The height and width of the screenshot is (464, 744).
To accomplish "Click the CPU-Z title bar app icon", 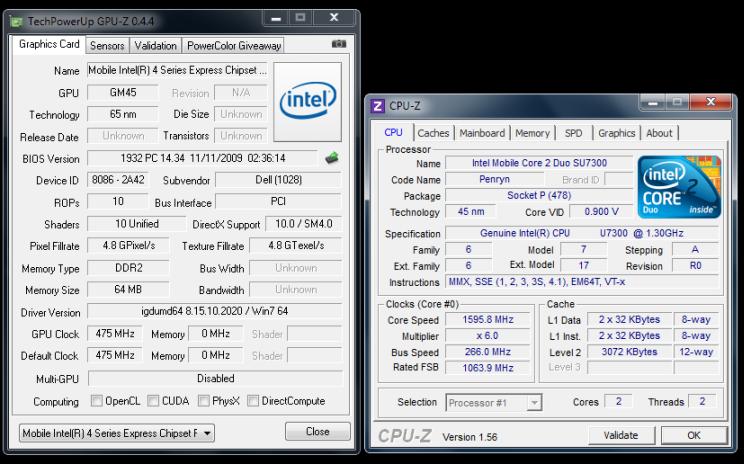I will click(378, 105).
